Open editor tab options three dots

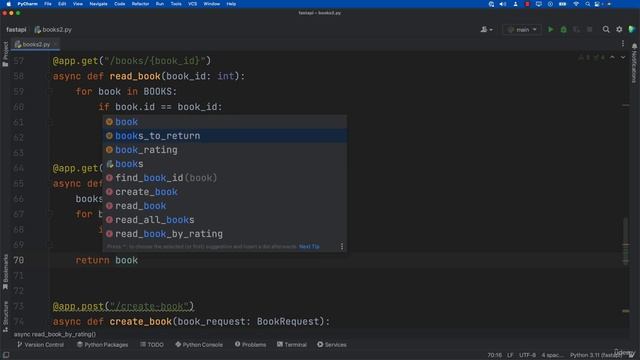coord(623,44)
